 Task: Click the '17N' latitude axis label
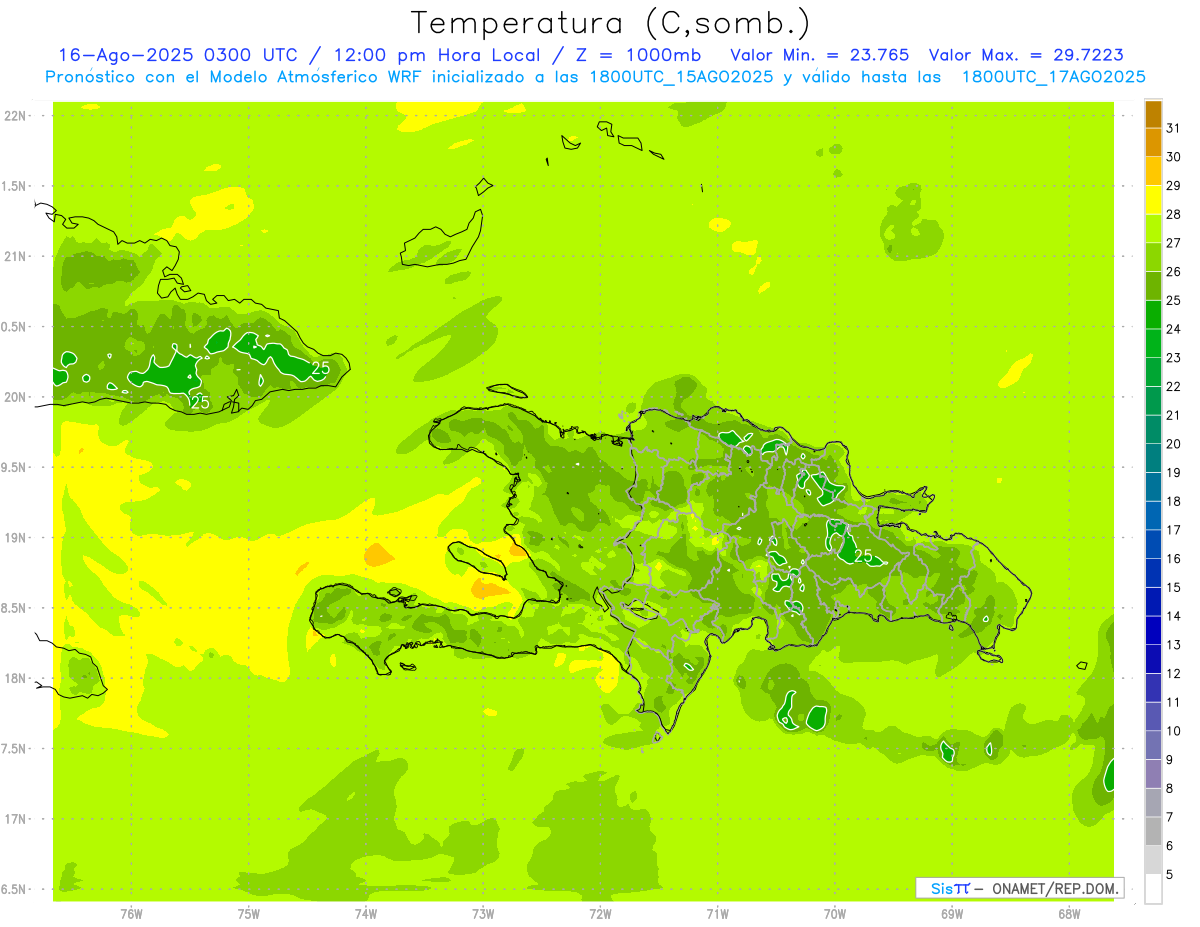16,819
